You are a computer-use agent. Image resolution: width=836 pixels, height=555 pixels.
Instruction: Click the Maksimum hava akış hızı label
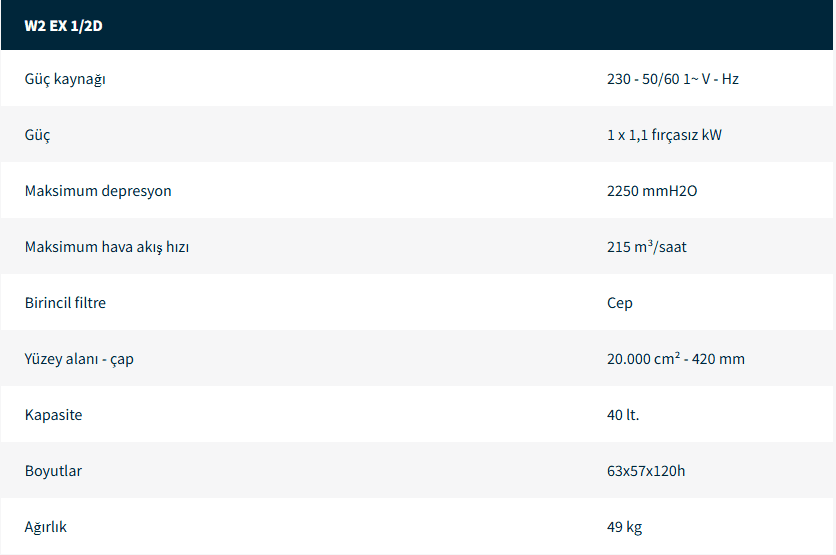(x=107, y=247)
